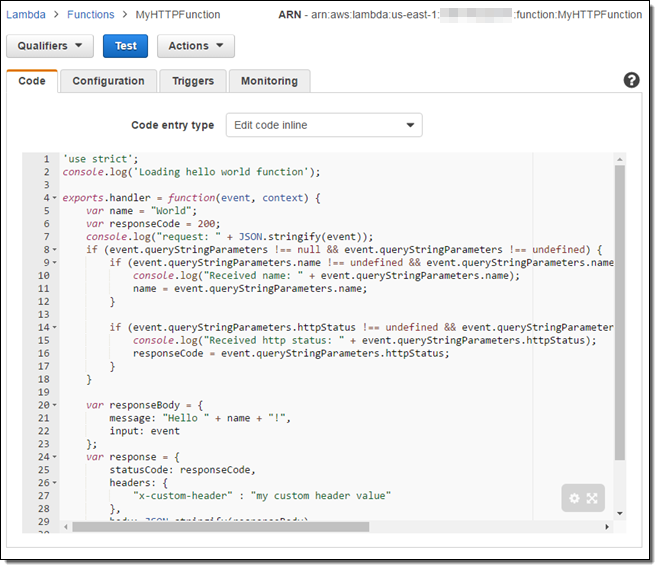Image resolution: width=660 pixels, height=570 pixels.
Task: Fold the httpStatus if block at line 14
Action: point(53,328)
